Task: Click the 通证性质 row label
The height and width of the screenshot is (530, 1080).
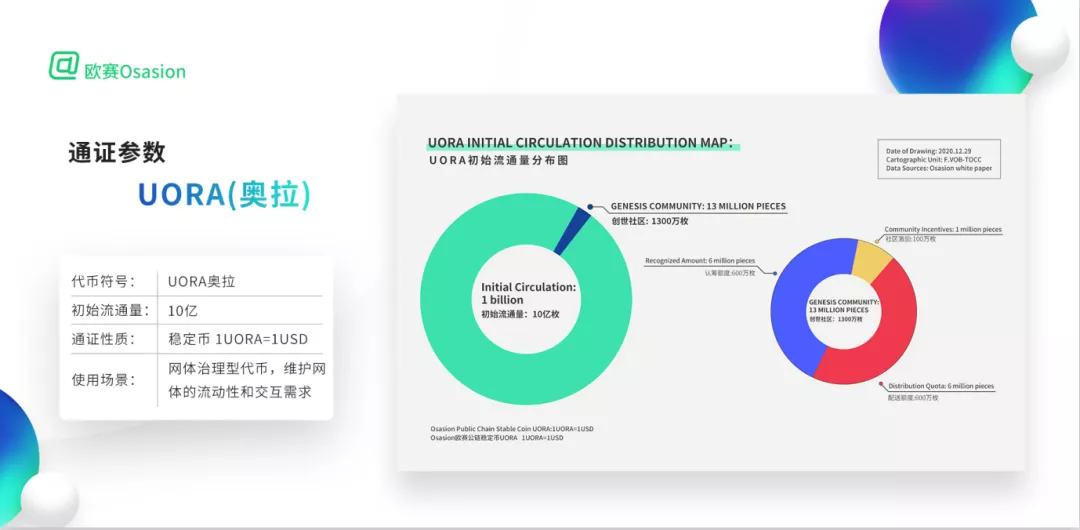Action: click(x=102, y=339)
